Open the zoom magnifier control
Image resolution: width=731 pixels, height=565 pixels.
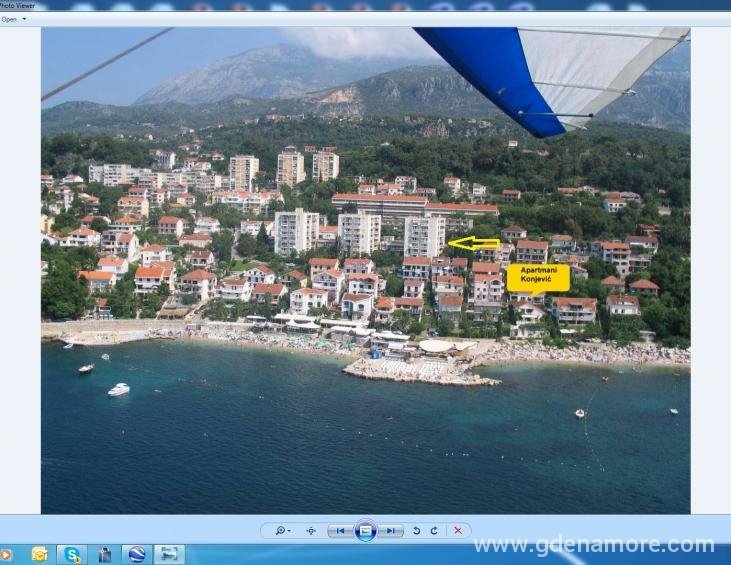[x=283, y=531]
